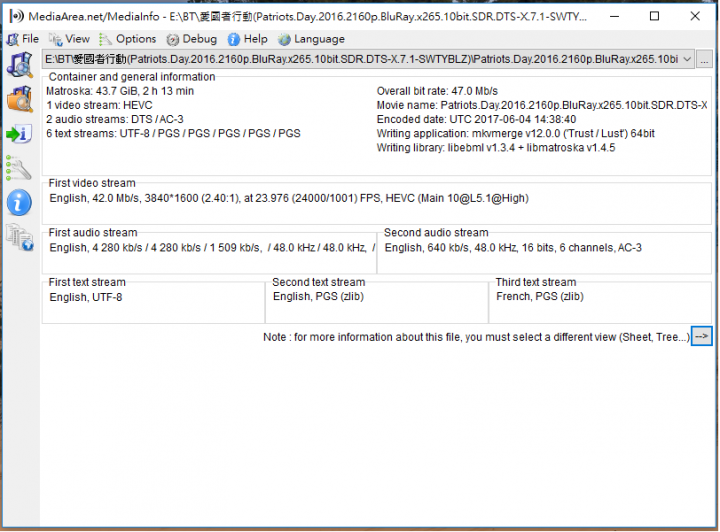The width and height of the screenshot is (720, 532).
Task: Click 'First audio stream' group label
Action: pyautogui.click(x=93, y=233)
